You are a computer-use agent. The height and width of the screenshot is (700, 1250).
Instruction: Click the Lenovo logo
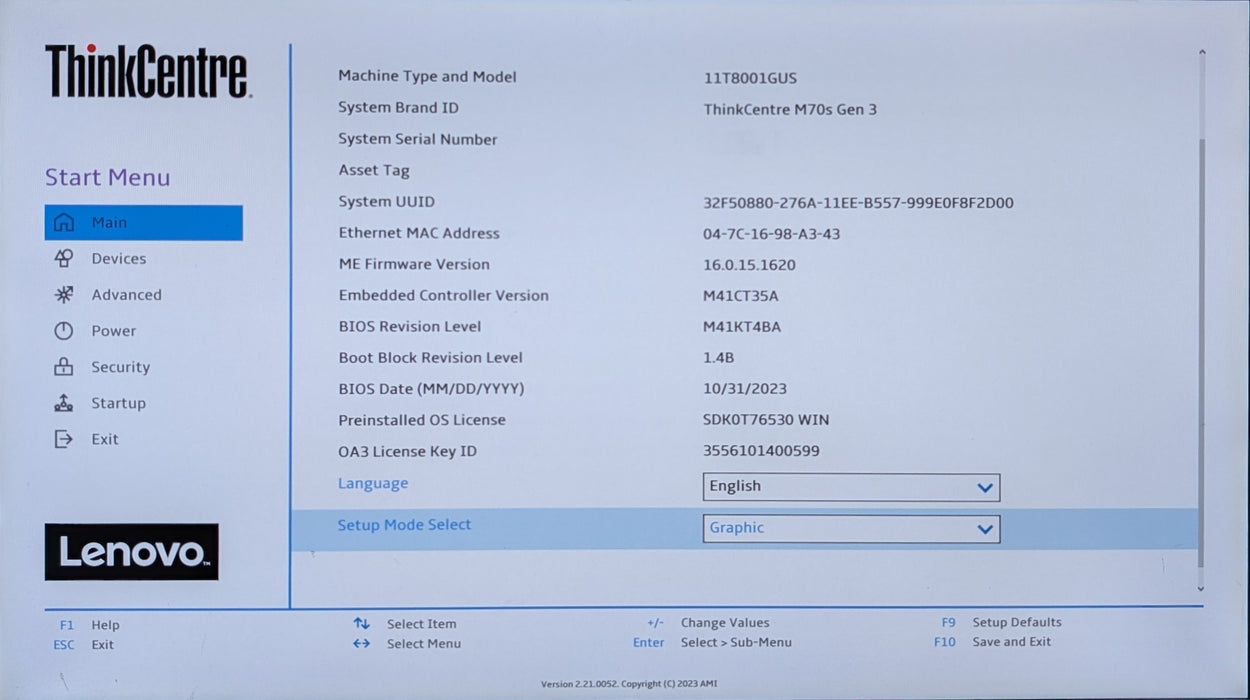tap(131, 552)
